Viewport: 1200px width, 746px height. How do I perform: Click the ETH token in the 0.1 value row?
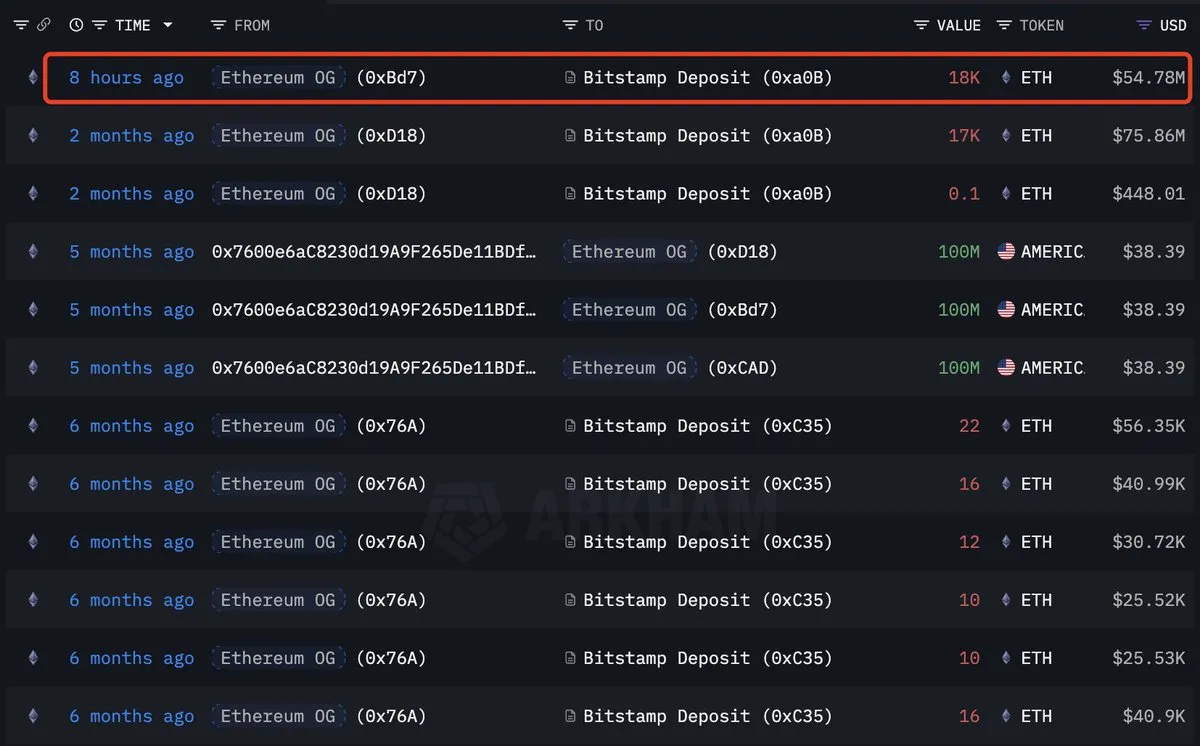[x=1036, y=194]
